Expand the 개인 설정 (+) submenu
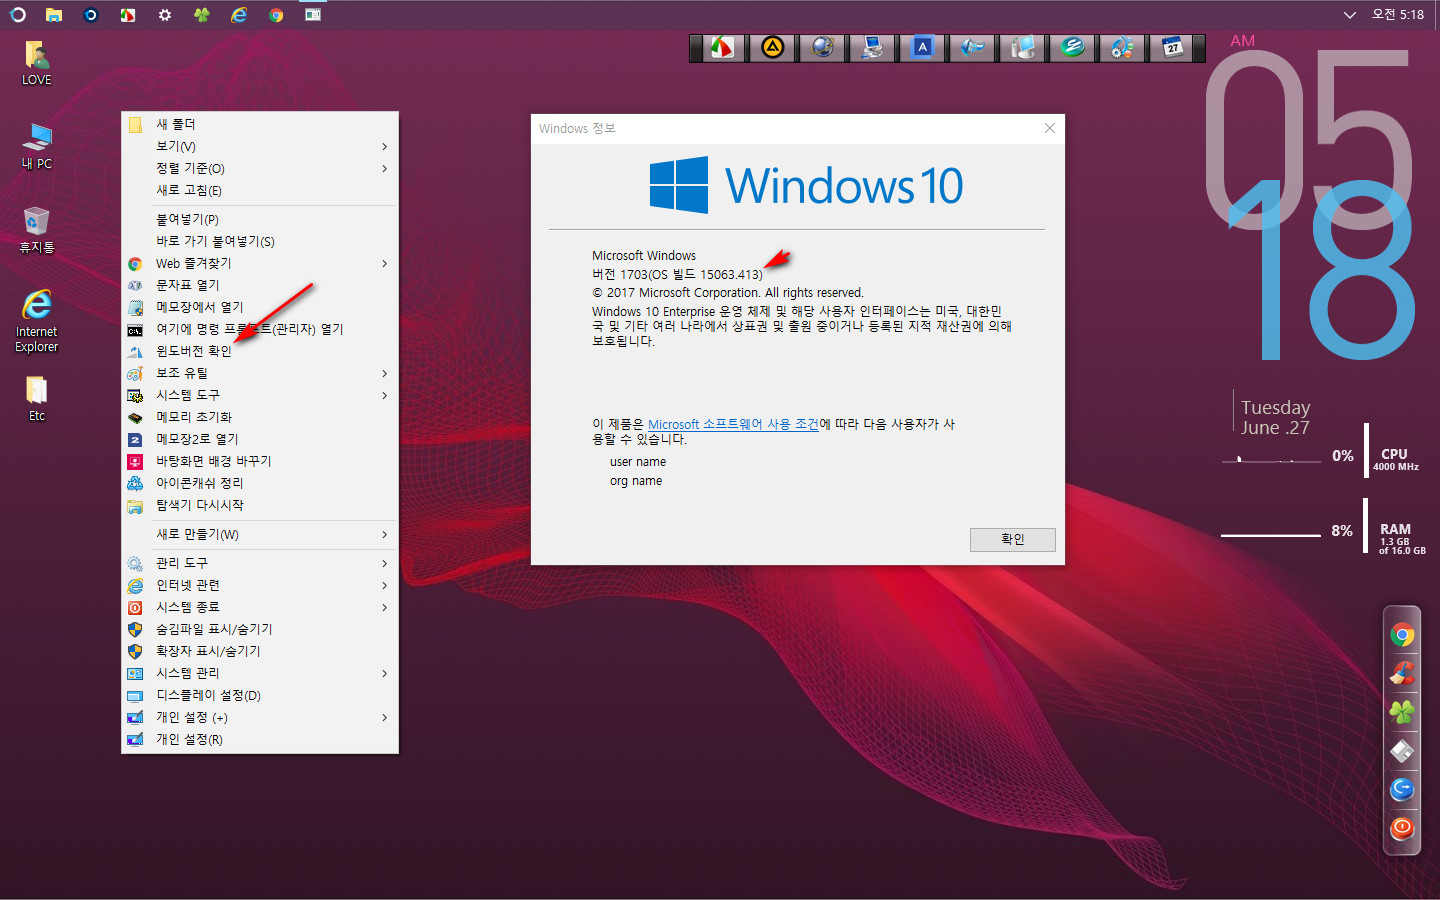This screenshot has height=900, width=1440. click(x=260, y=717)
